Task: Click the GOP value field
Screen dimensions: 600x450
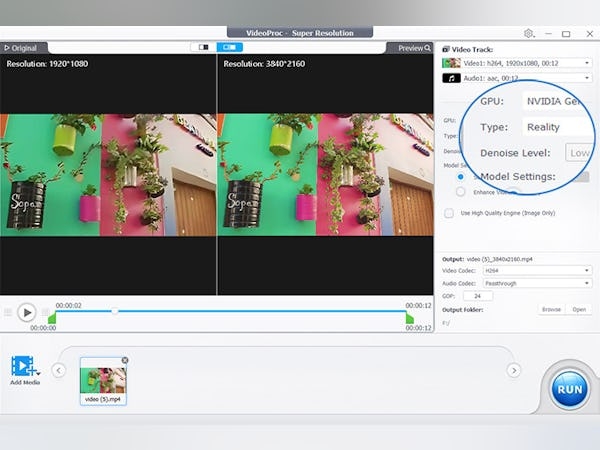Action: coord(478,296)
